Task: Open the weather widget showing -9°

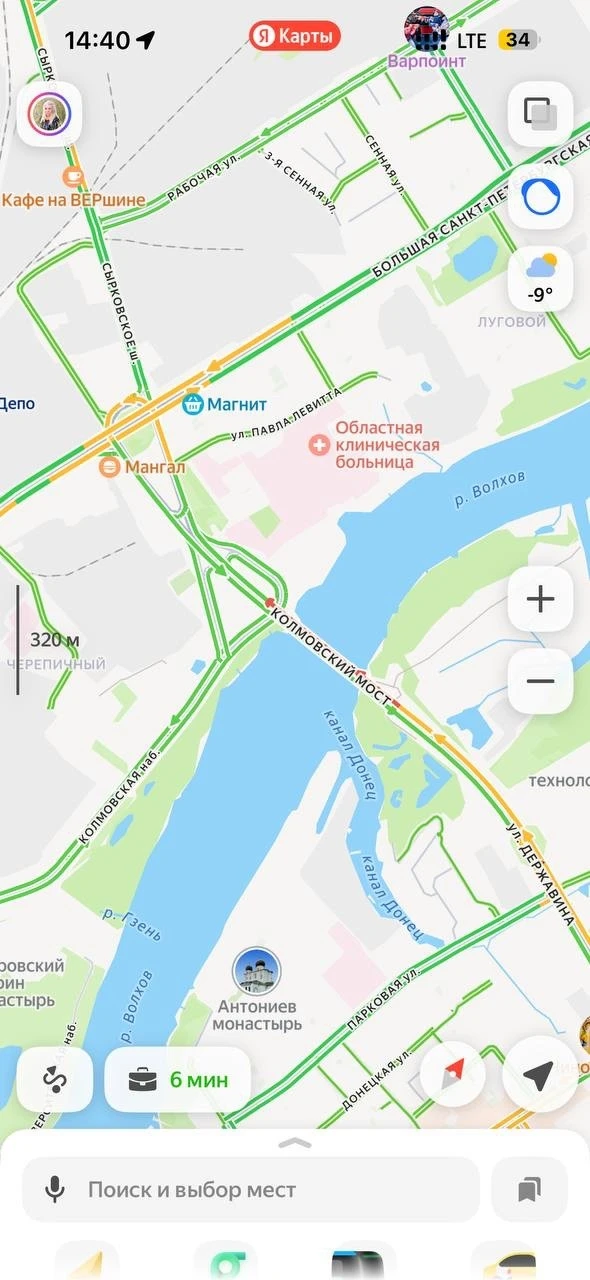Action: pyautogui.click(x=540, y=280)
